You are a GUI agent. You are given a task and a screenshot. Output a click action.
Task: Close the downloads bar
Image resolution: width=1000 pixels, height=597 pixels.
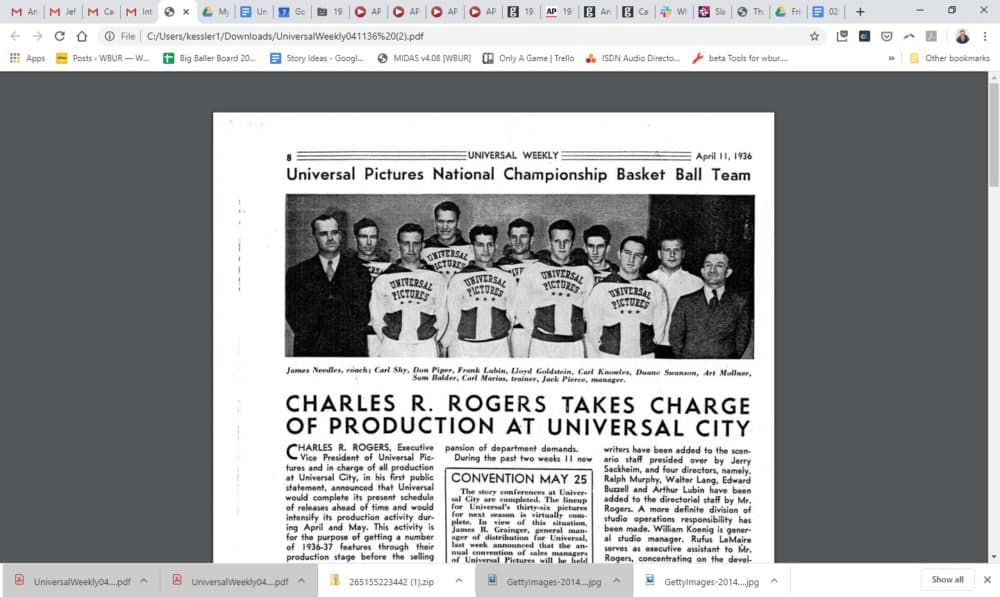[x=987, y=580]
